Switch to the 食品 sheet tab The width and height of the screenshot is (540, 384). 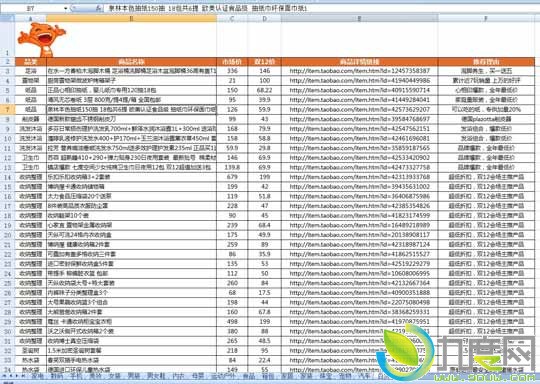click(x=249, y=376)
